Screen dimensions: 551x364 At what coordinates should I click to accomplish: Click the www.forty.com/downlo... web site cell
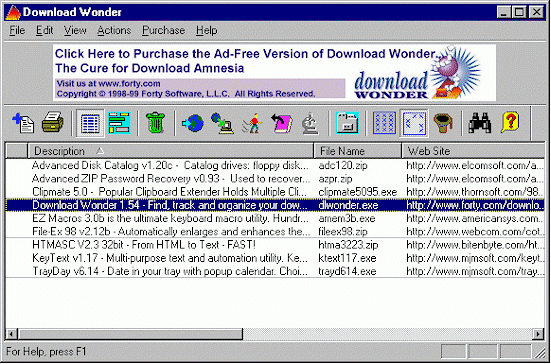[x=475, y=205]
